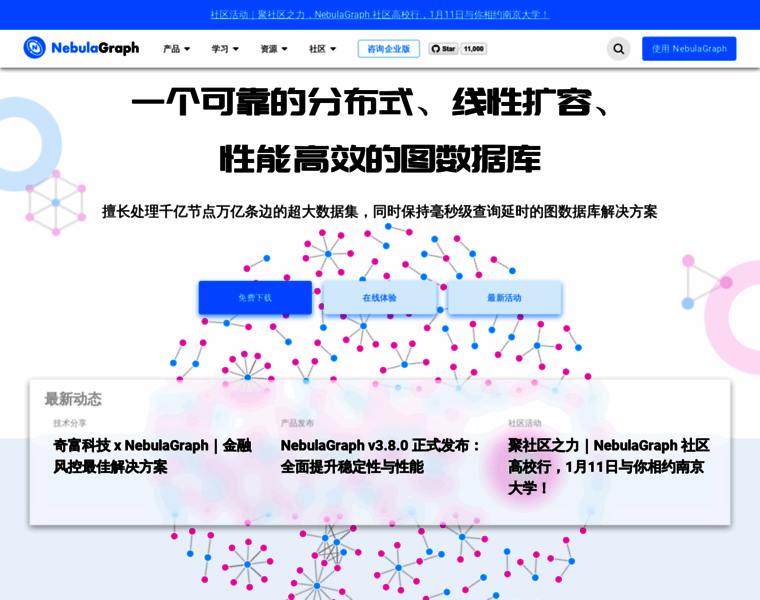Click the 咨询企业版 button
The width and height of the screenshot is (760, 600).
coord(389,48)
